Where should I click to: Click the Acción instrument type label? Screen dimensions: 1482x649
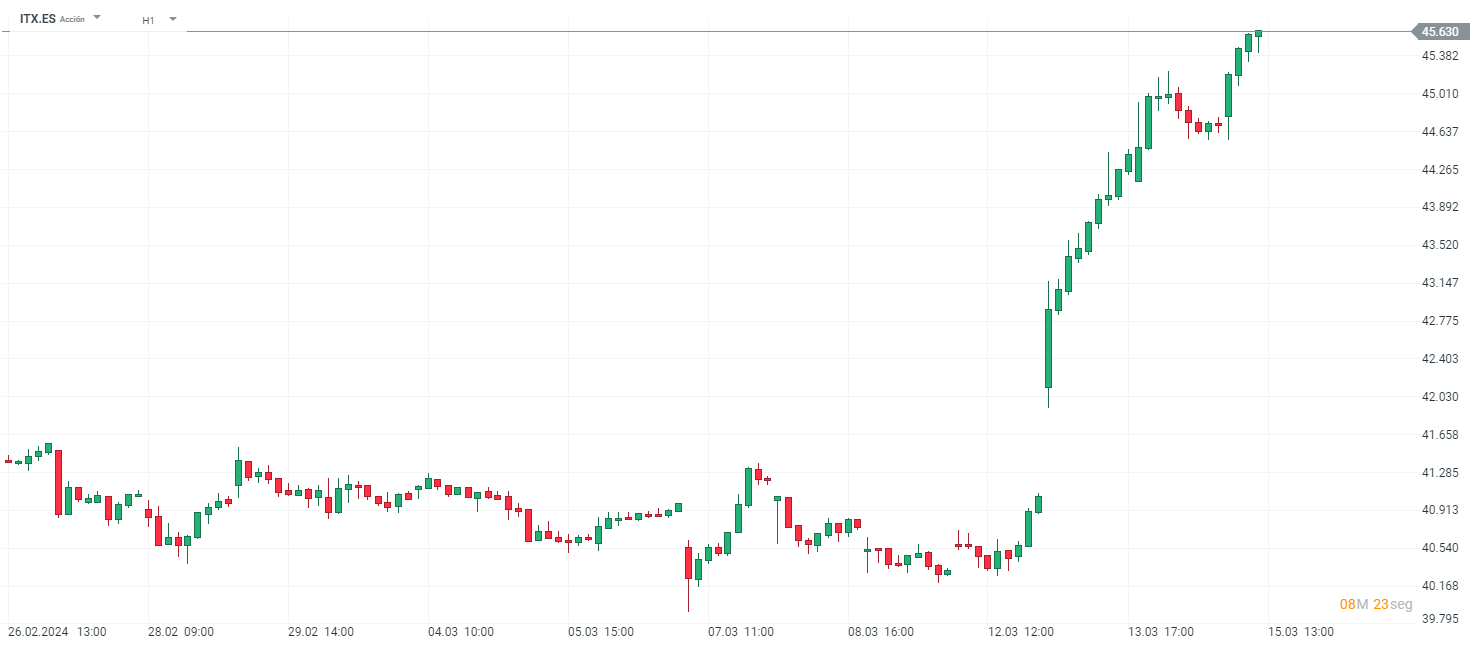coord(72,20)
